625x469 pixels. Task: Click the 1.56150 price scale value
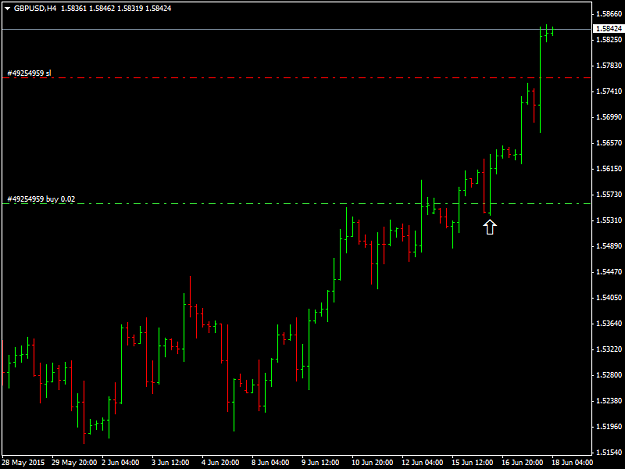(609, 169)
